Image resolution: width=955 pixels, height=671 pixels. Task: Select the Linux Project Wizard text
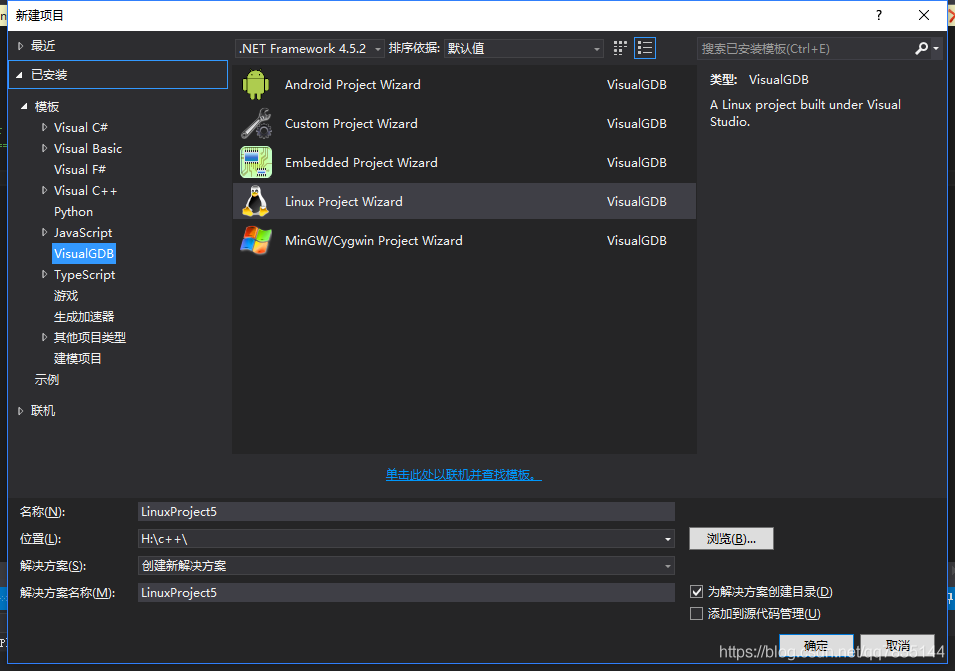coord(344,202)
